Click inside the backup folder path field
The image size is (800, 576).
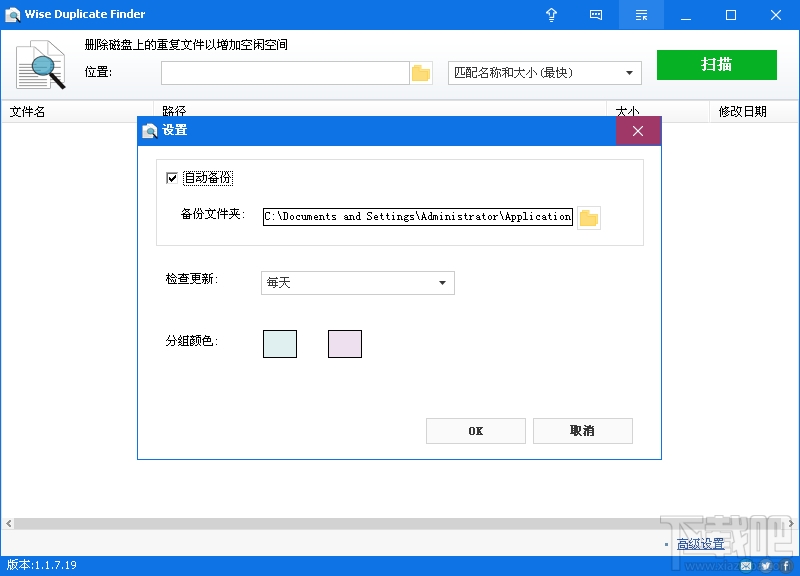coord(415,217)
